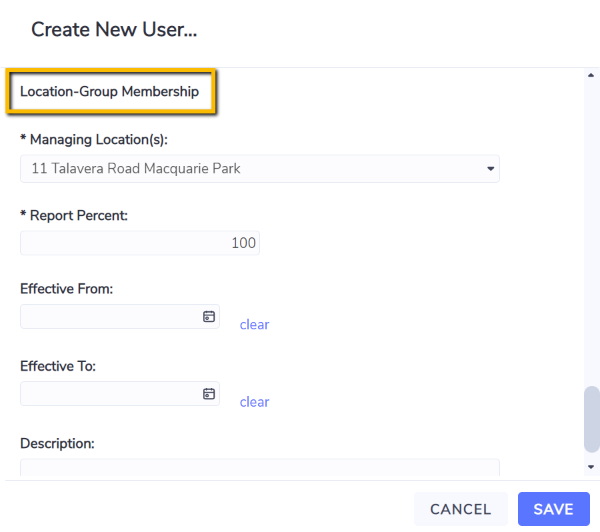The height and width of the screenshot is (532, 600).
Task: Open the Effective To calendar picker icon
Action: point(209,393)
